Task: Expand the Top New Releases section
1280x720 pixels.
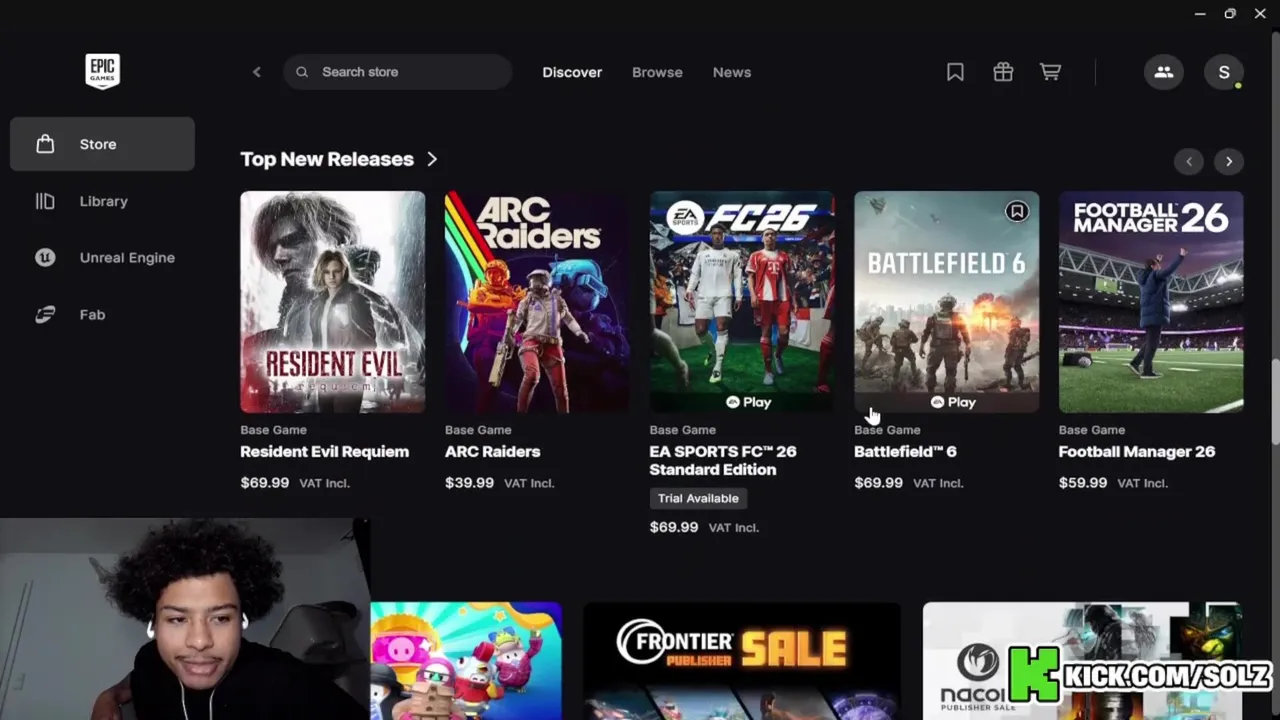Action: point(339,159)
